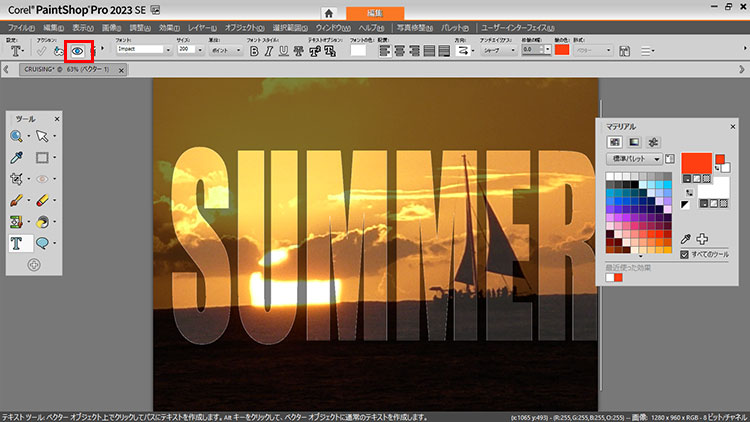Open the Impact font dropdown
This screenshot has height=422, width=750.
[x=169, y=48]
